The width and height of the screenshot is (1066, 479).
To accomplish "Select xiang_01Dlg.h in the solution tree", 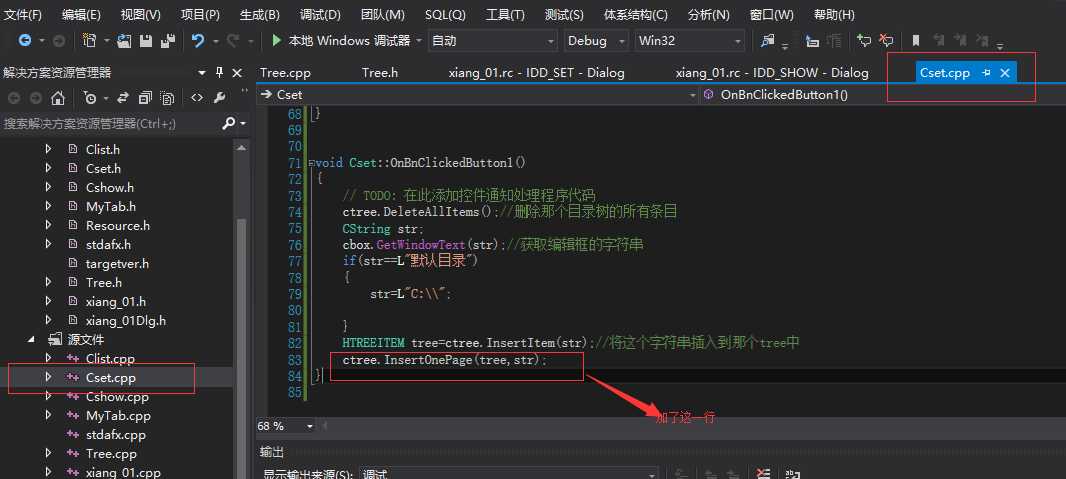I will (126, 320).
